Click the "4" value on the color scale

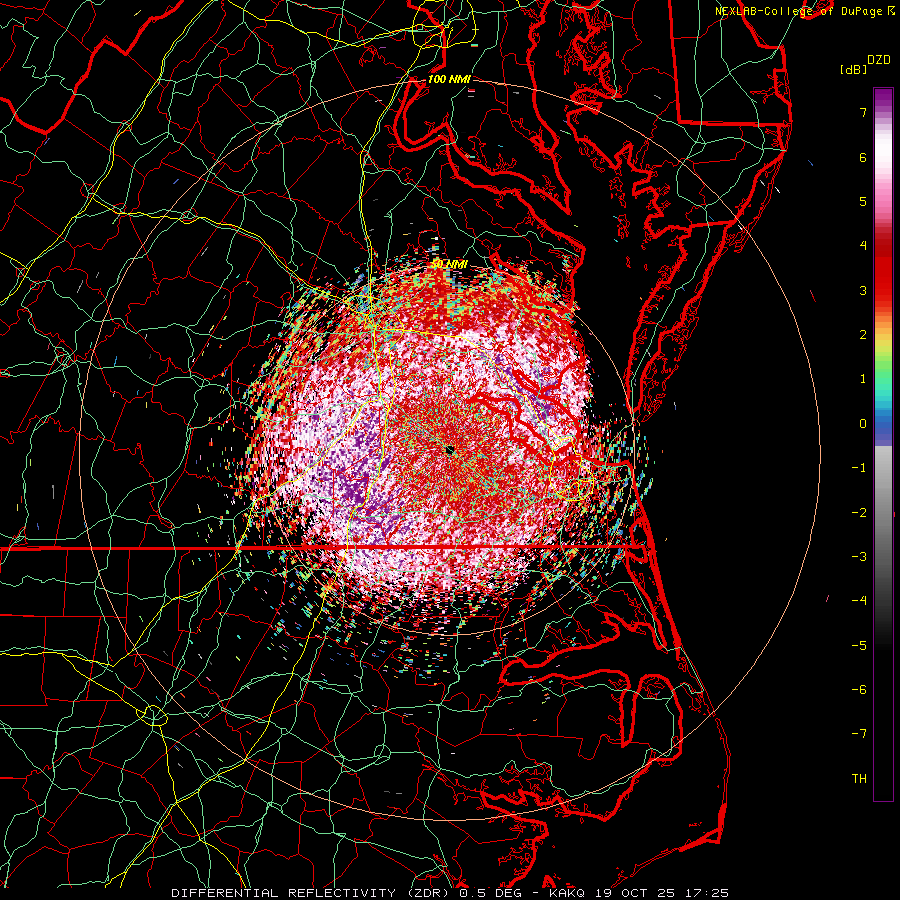pyautogui.click(x=863, y=246)
